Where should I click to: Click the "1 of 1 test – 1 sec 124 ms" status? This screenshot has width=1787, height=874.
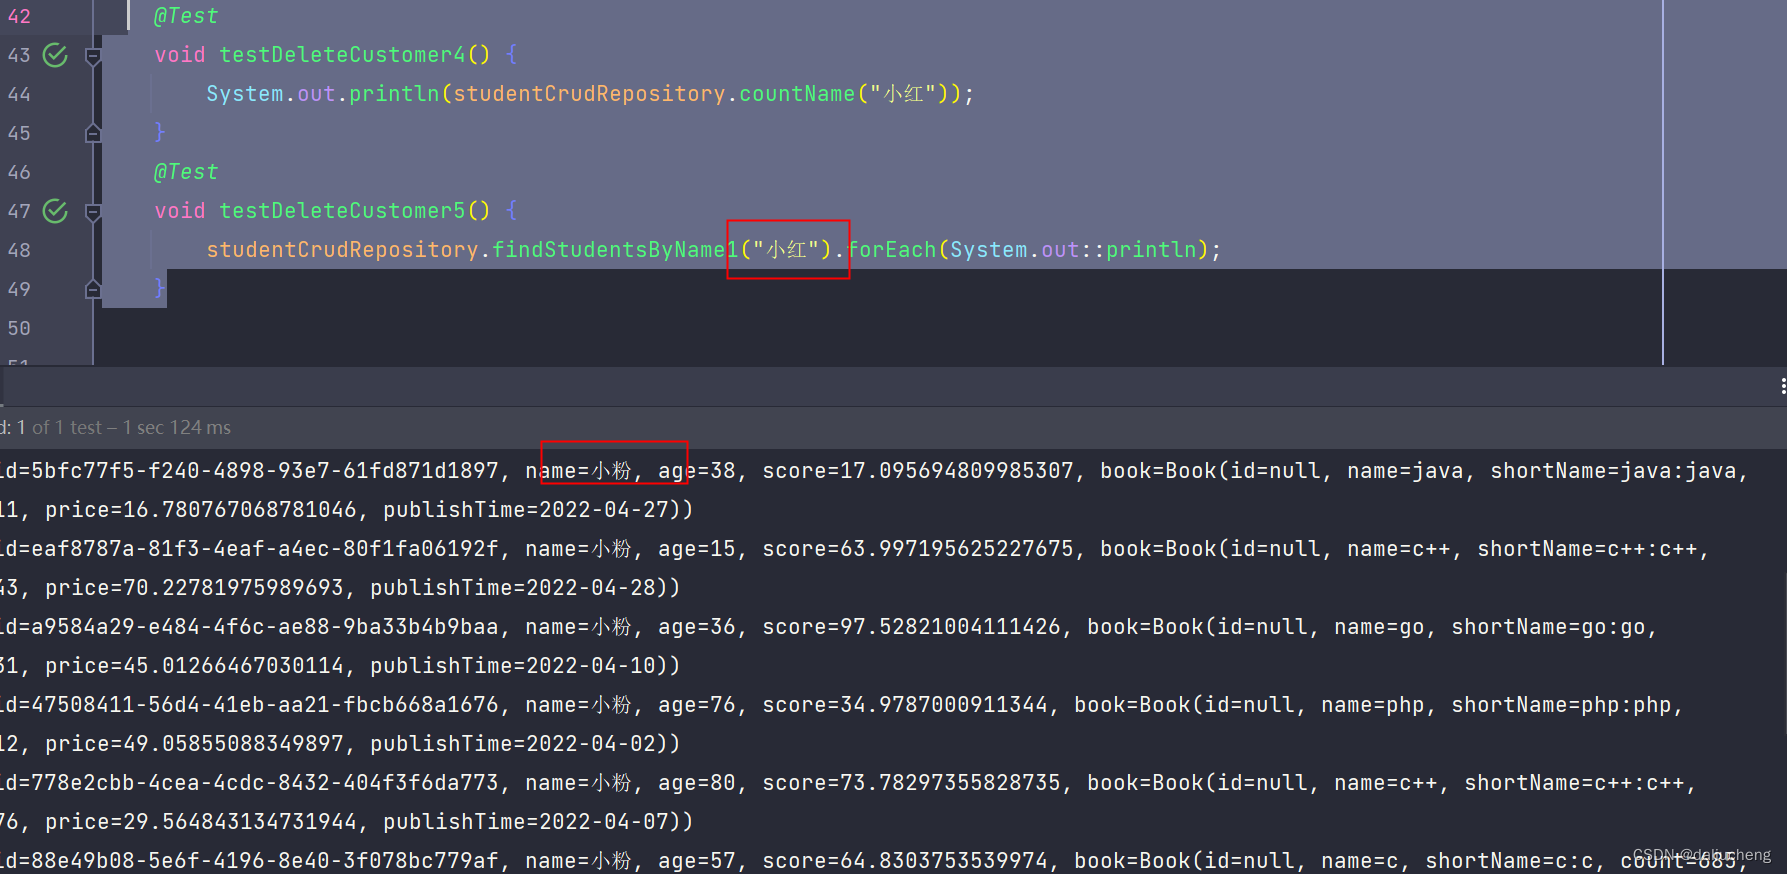[x=124, y=428]
